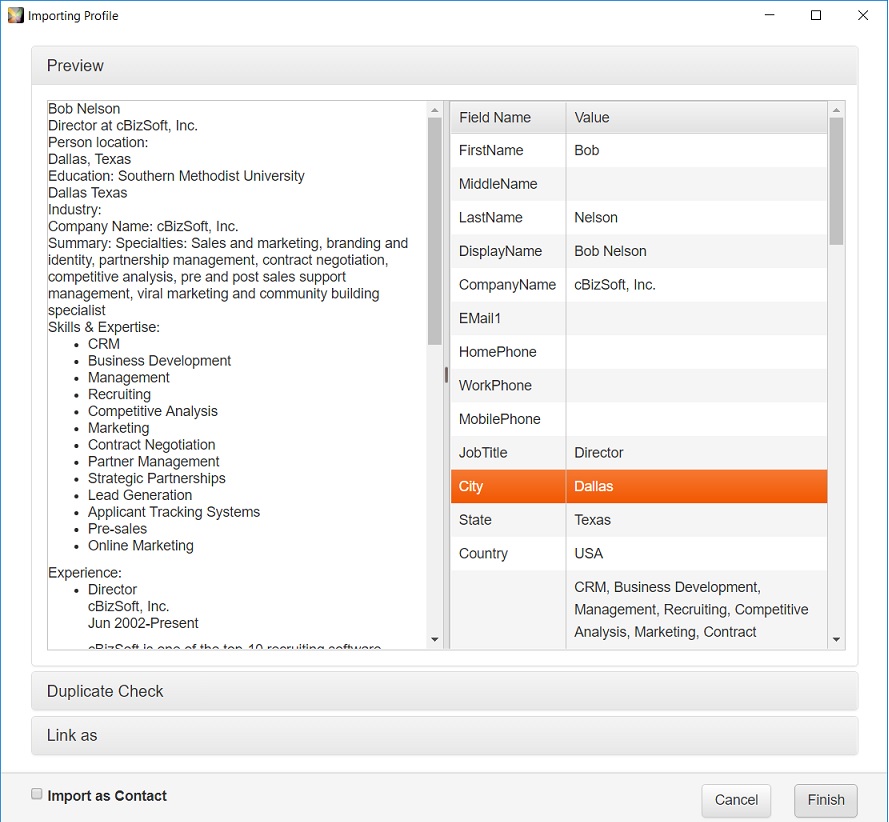Select the MobilePhone field row

pos(639,419)
